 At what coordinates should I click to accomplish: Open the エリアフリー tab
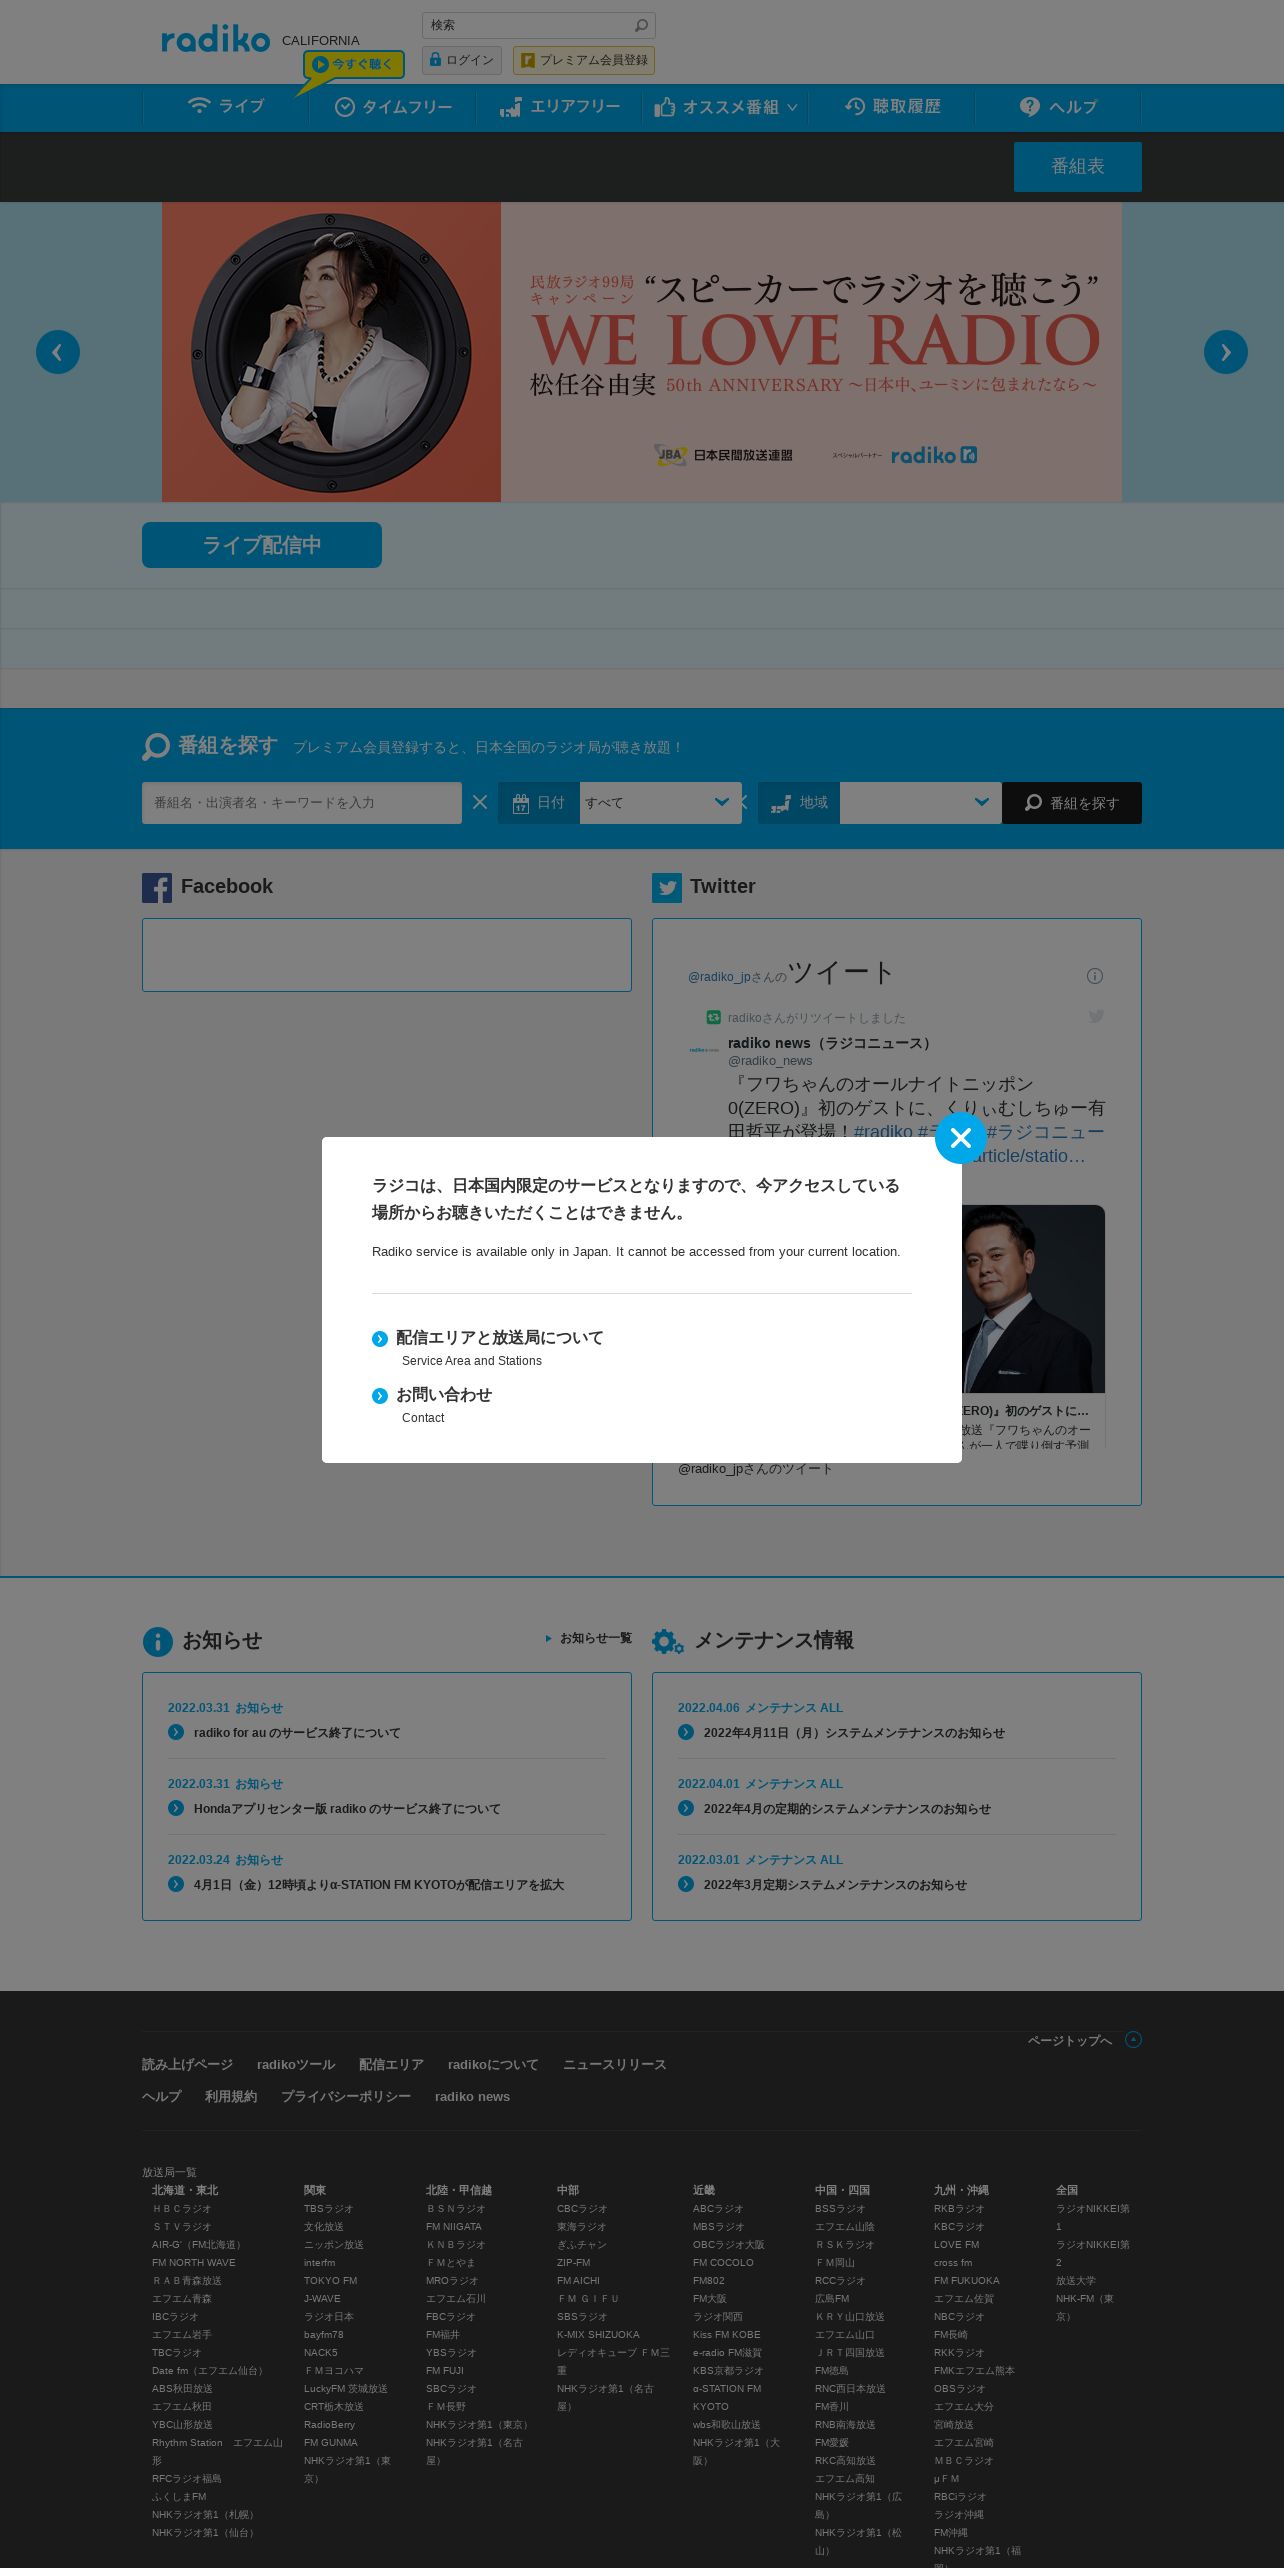[x=560, y=106]
